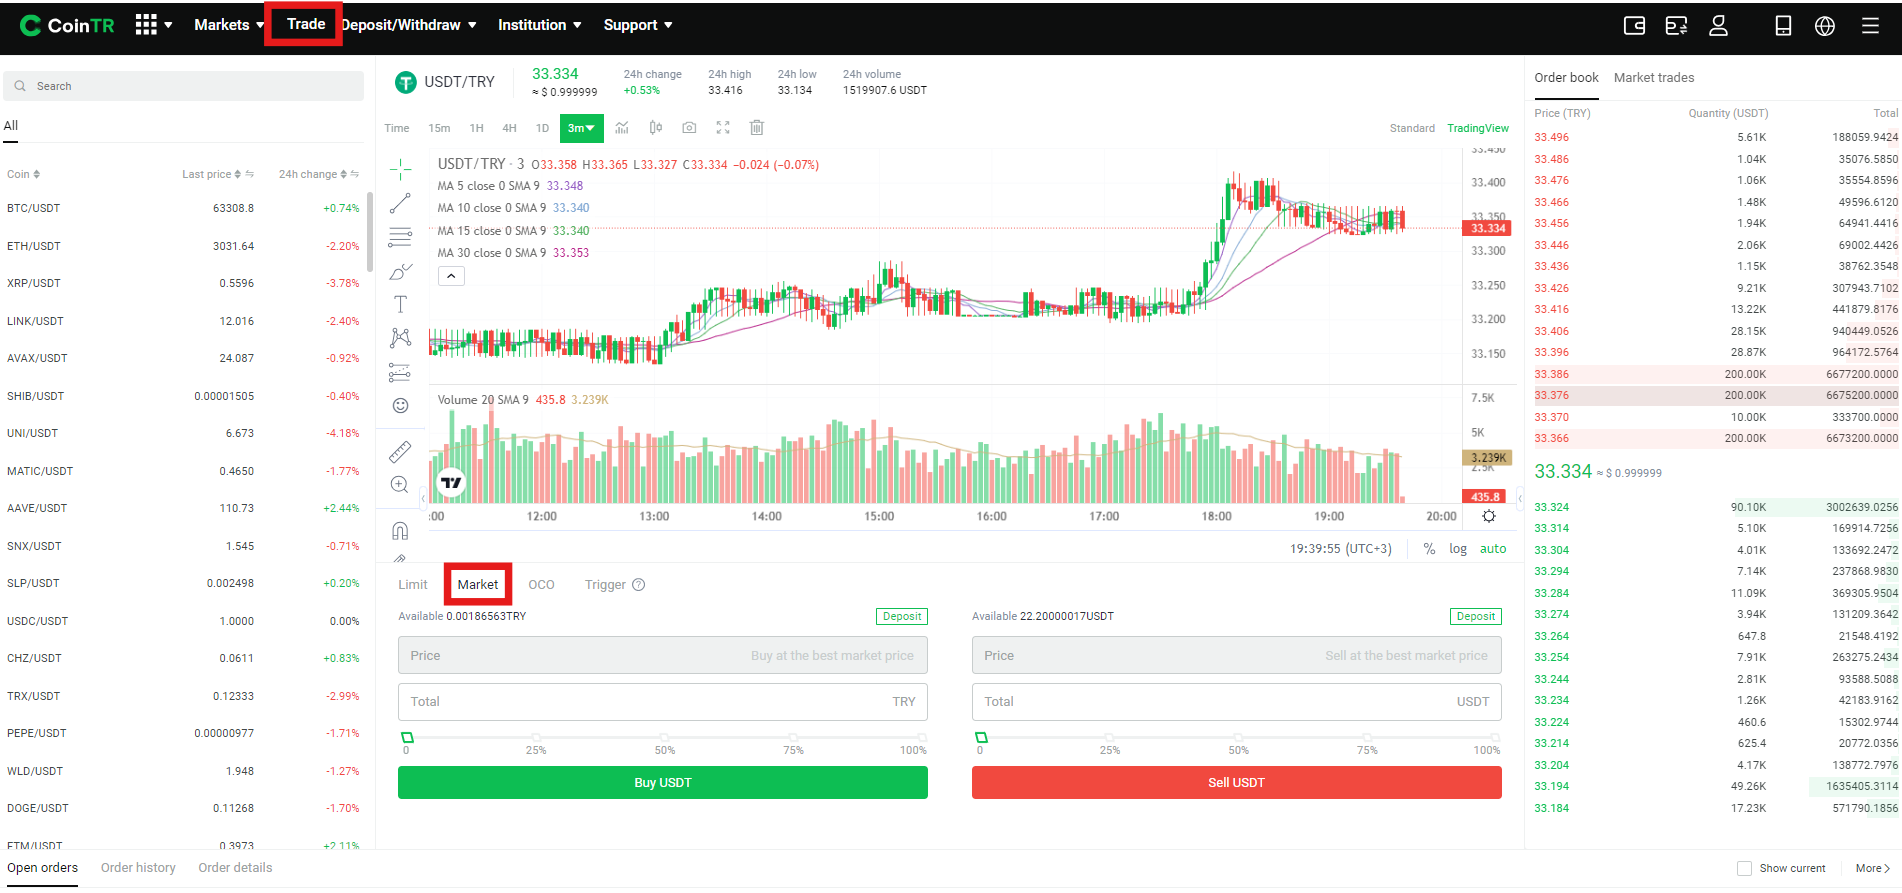Open the apps grid menu icon
The image size is (1902, 893).
[147, 25]
